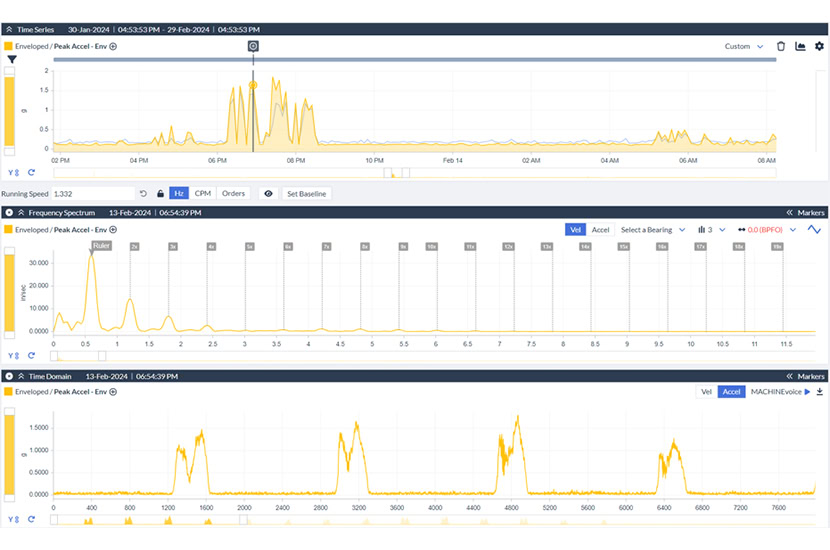Click the Frequency Spectrum overview navigator strip

[433, 356]
